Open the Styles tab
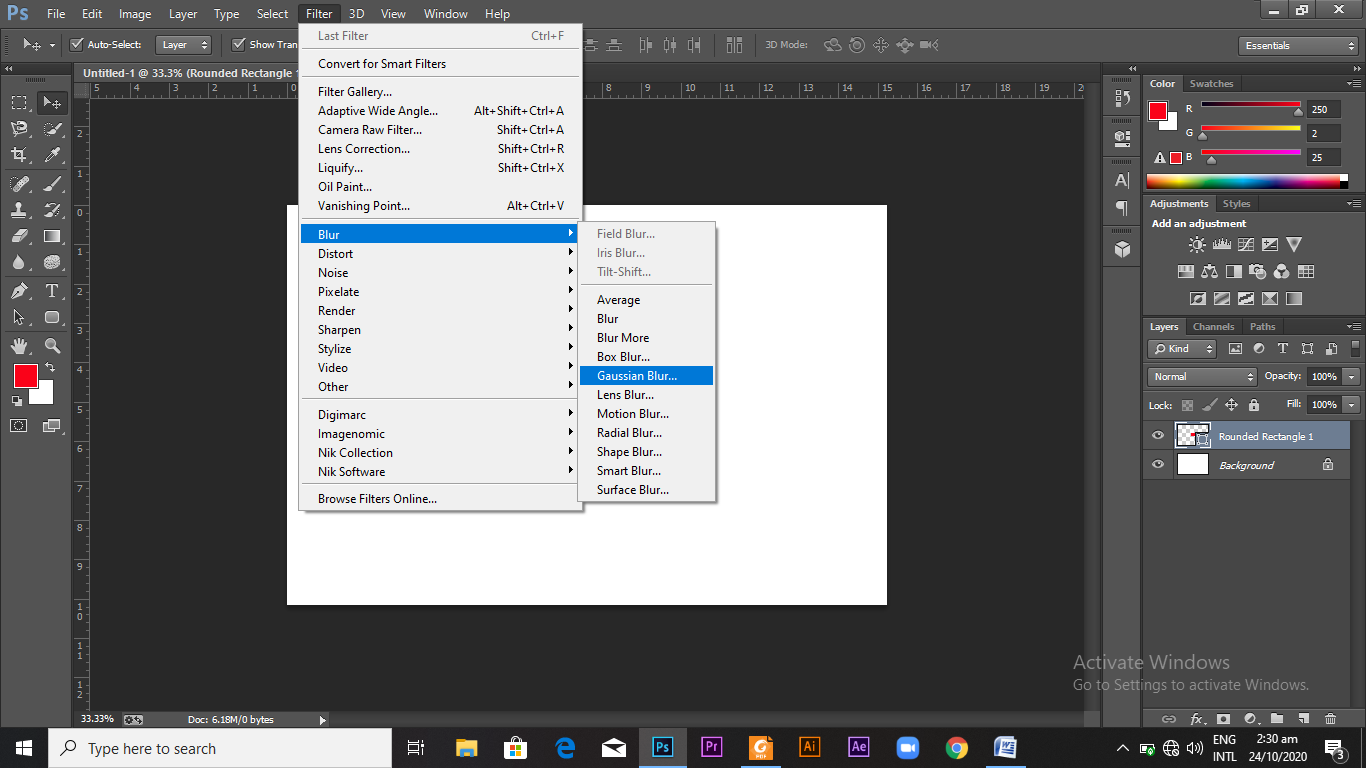 pos(1236,204)
